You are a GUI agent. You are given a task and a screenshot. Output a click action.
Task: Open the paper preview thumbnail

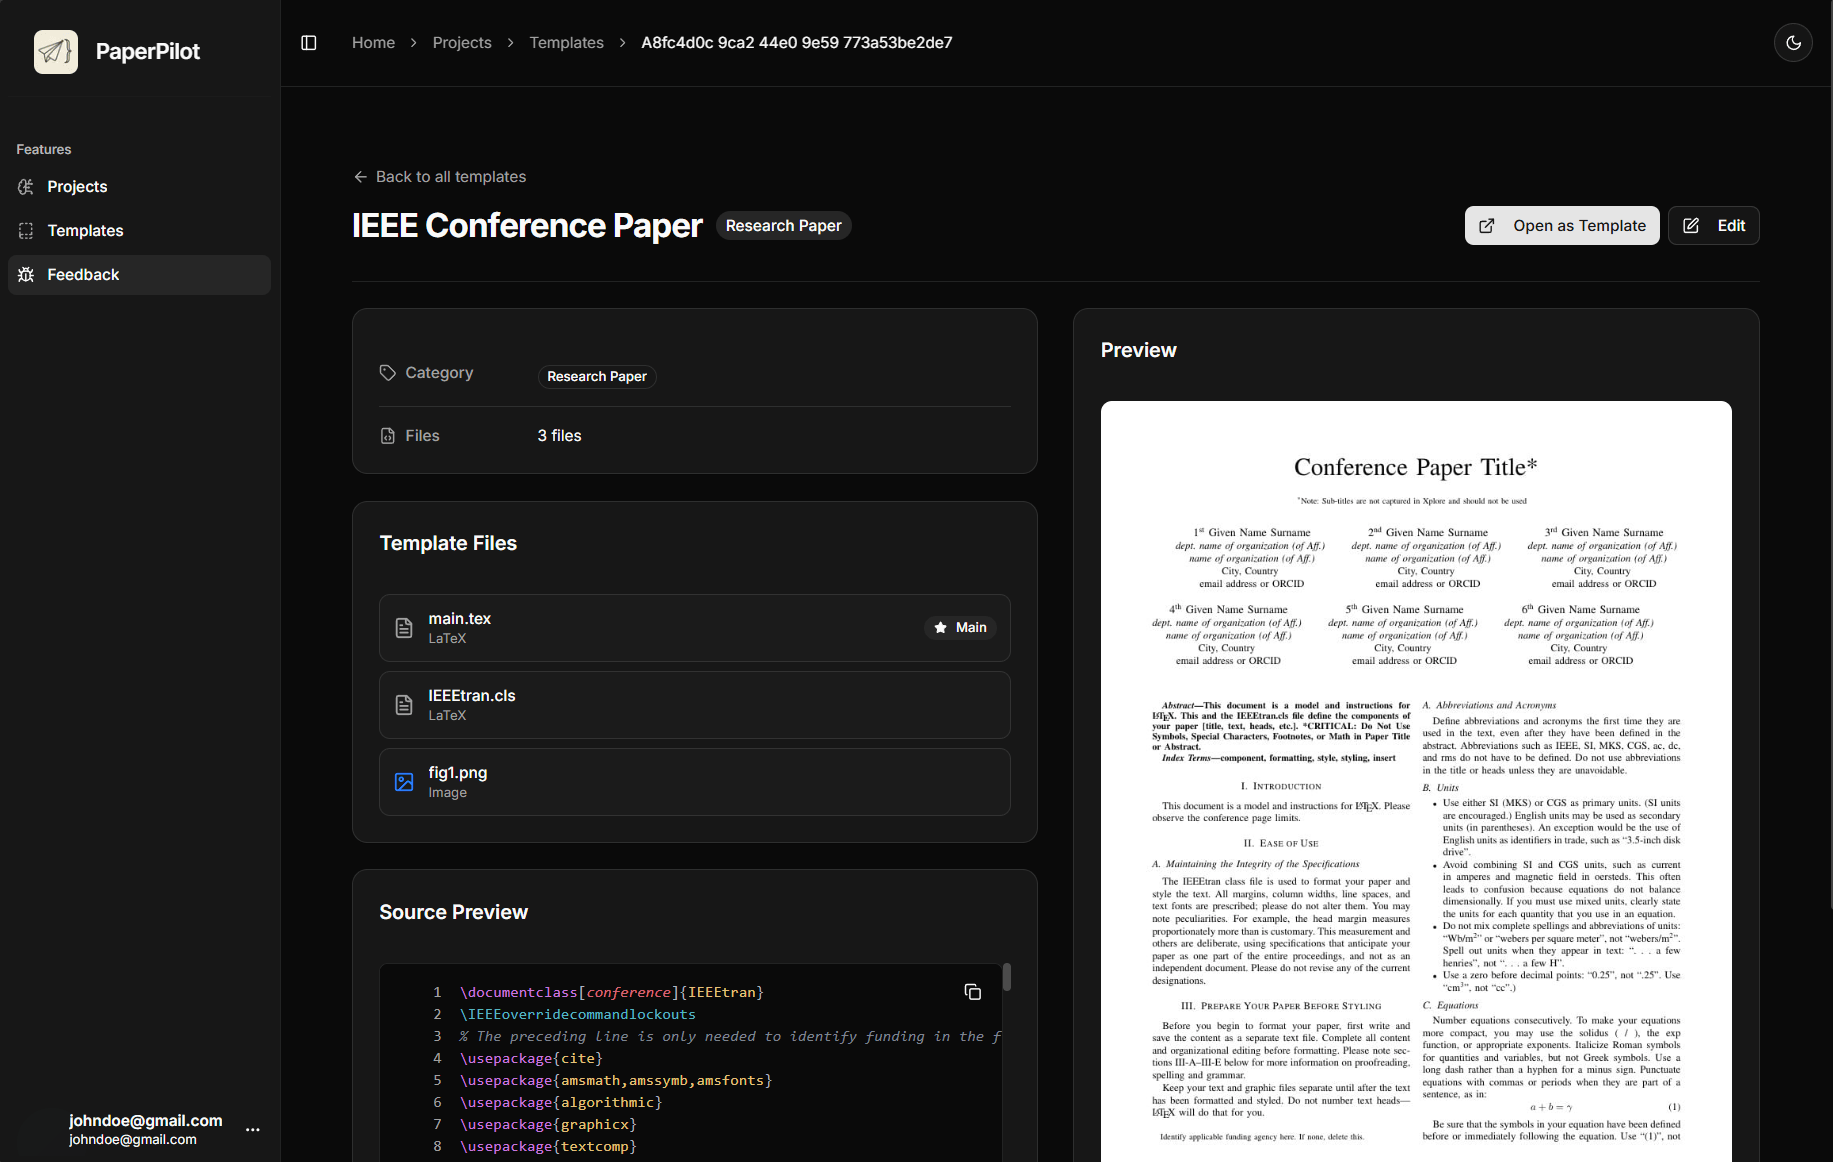[x=1415, y=780]
